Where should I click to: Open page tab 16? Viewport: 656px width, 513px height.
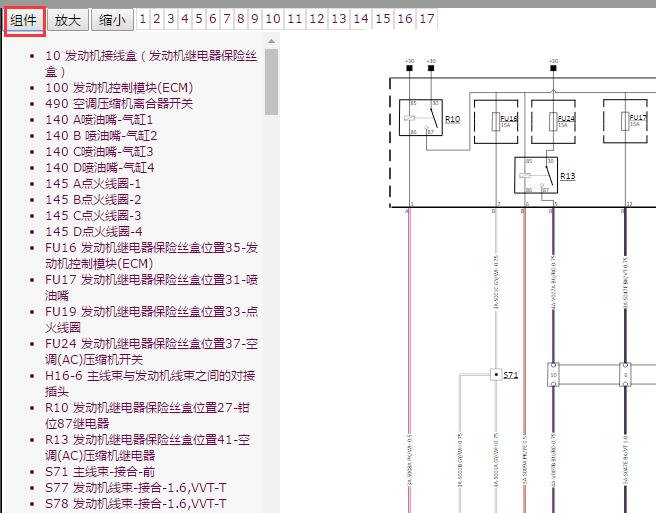pyautogui.click(x=405, y=19)
